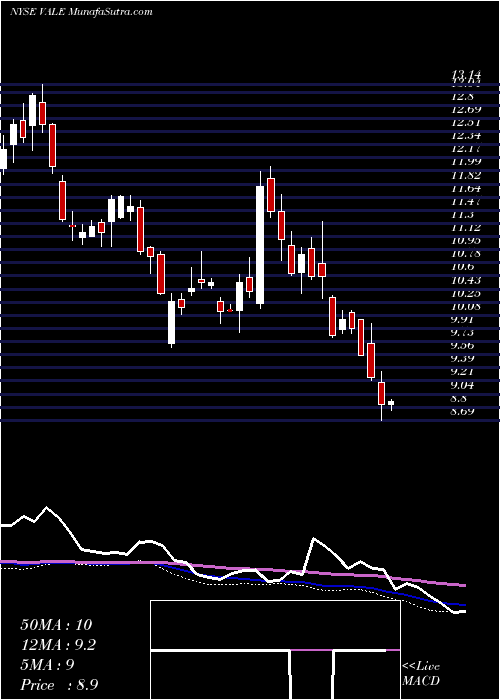Click the last small white candle at right end
Image resolution: width=500 pixels, height=700 pixels.
tap(391, 403)
